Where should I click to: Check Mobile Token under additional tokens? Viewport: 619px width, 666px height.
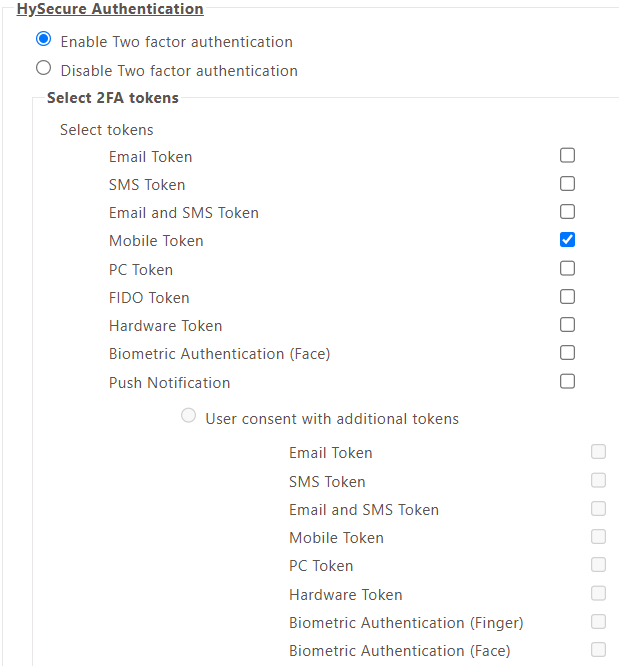598,537
